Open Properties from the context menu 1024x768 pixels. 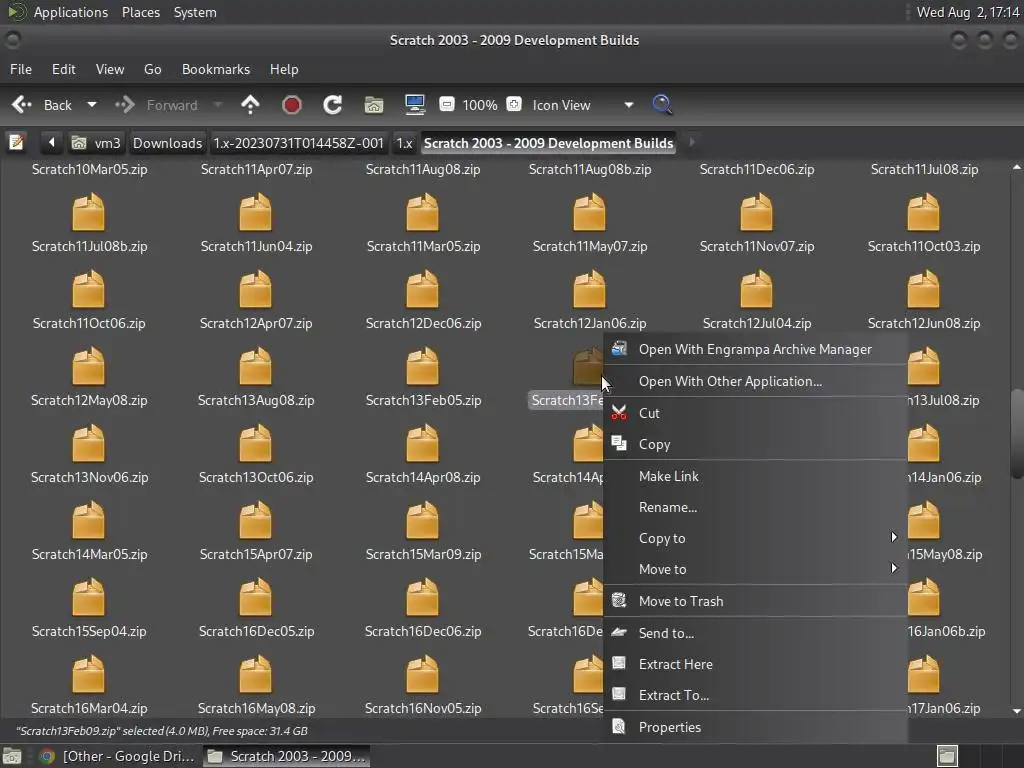click(756, 728)
